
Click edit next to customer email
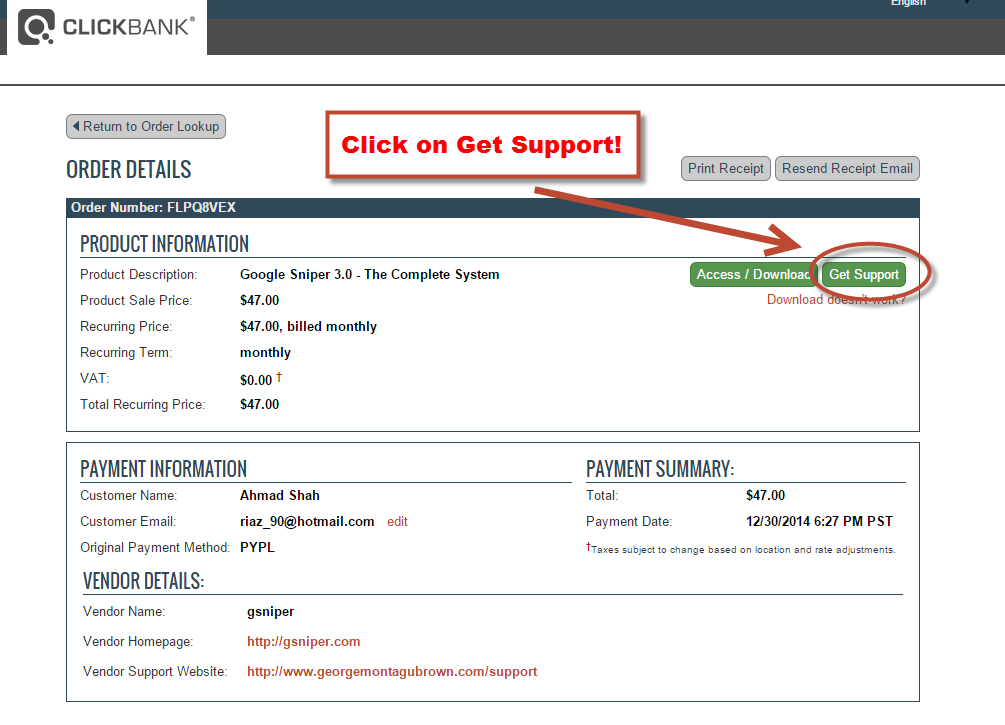pos(397,522)
